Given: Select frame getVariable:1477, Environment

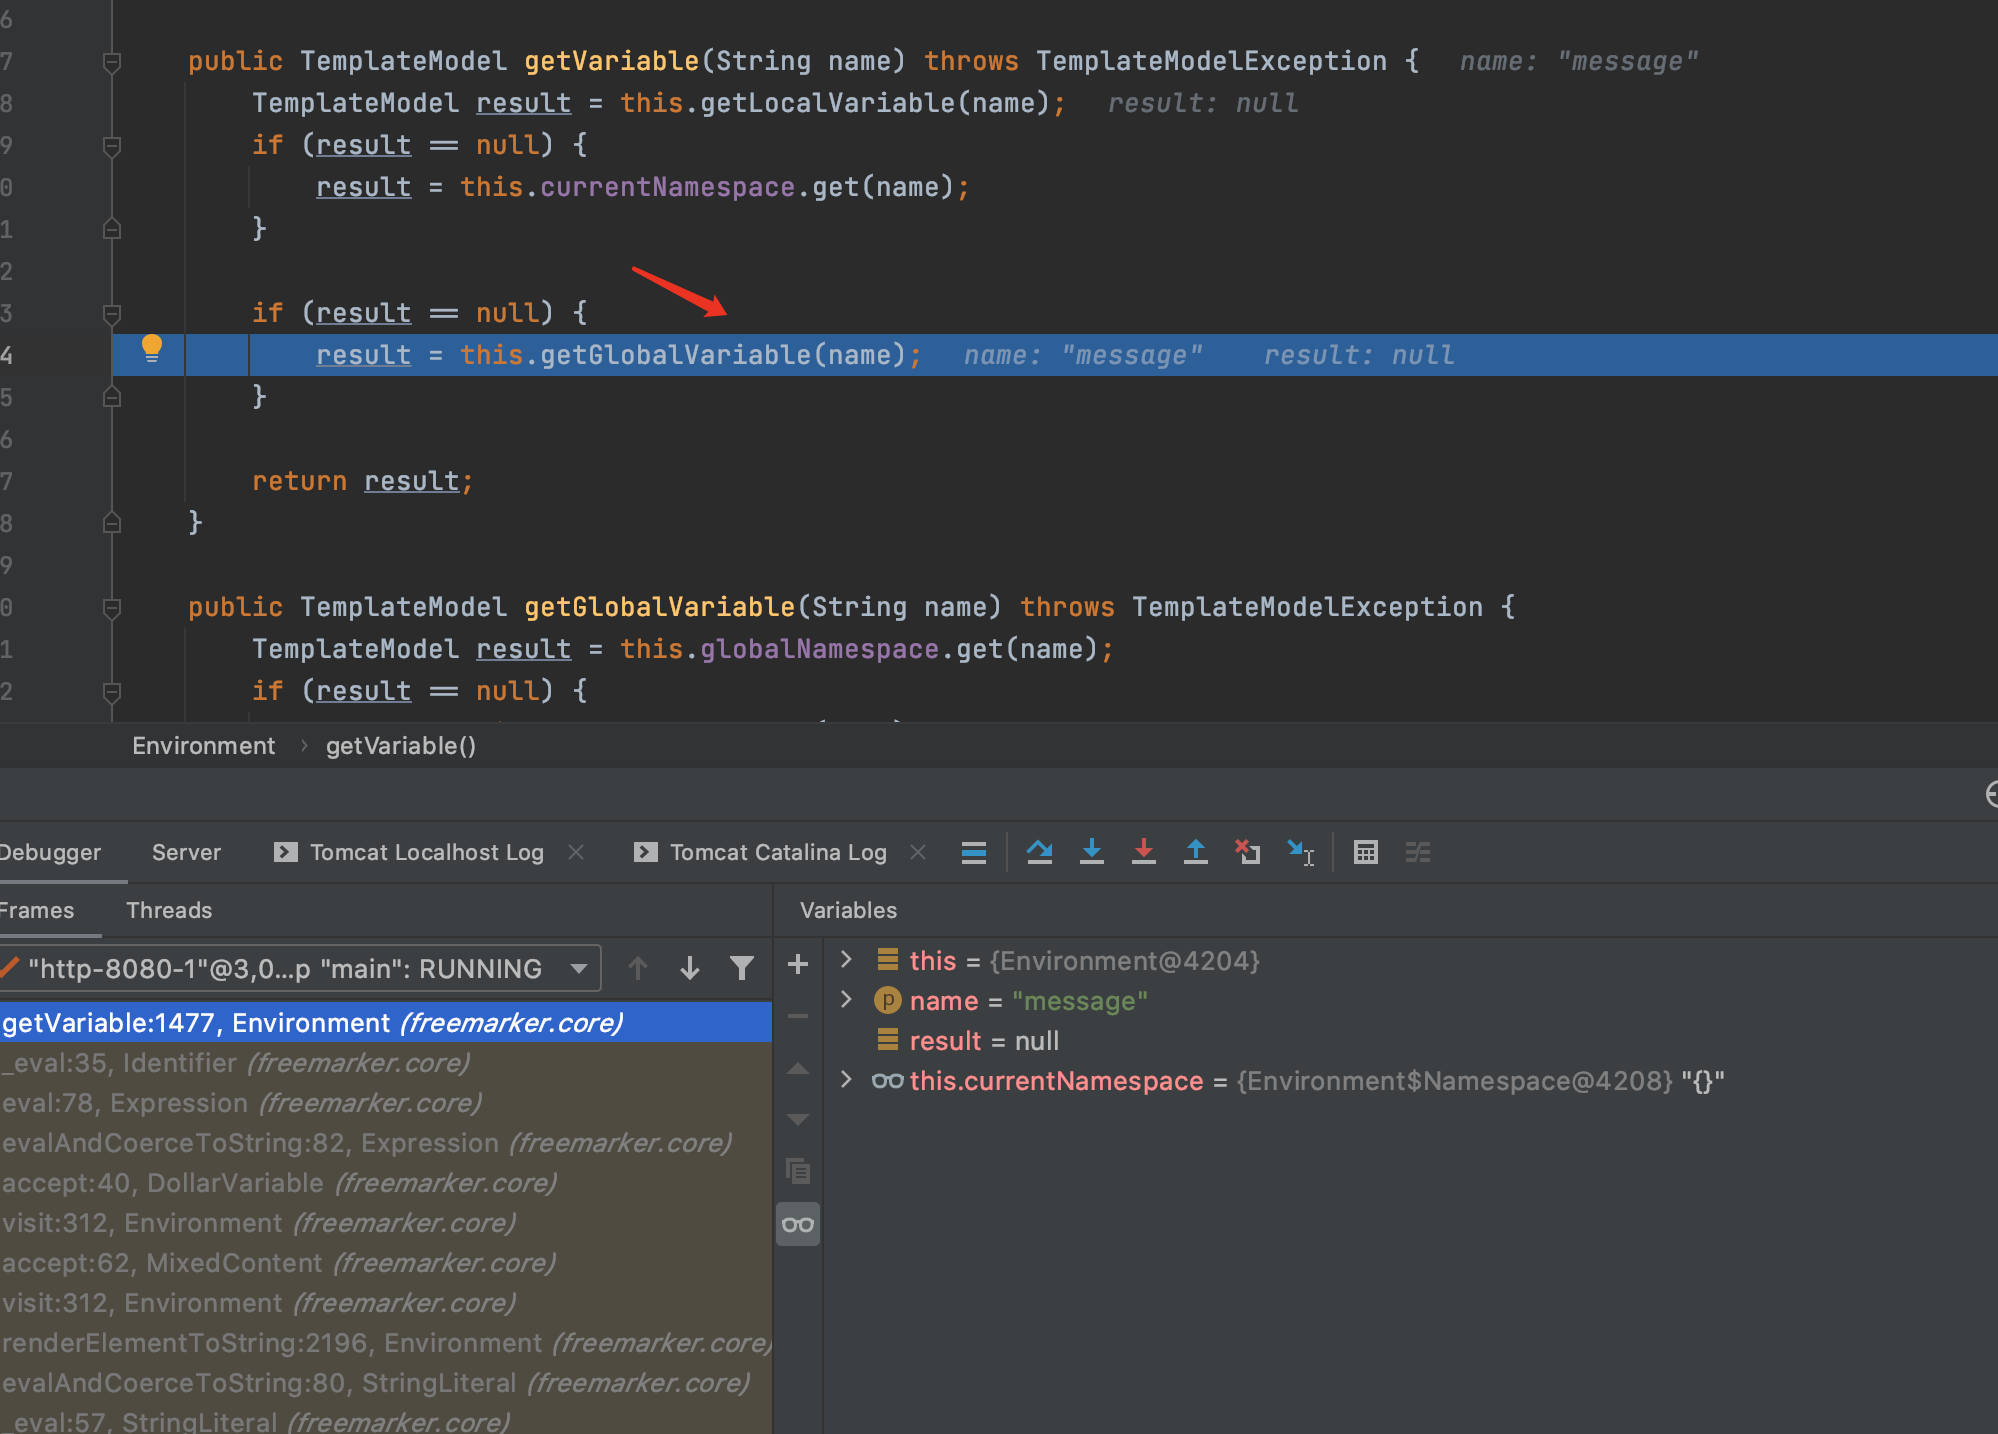Looking at the screenshot, I should (386, 1023).
